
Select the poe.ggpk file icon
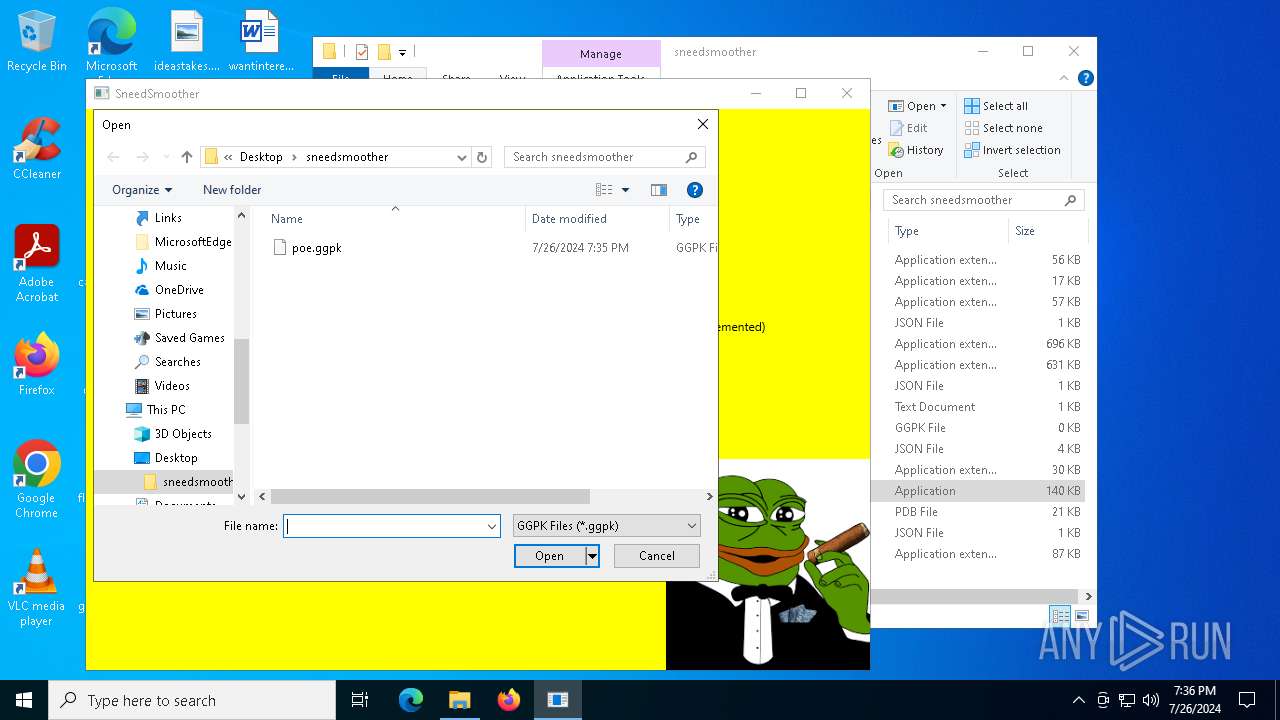click(280, 248)
